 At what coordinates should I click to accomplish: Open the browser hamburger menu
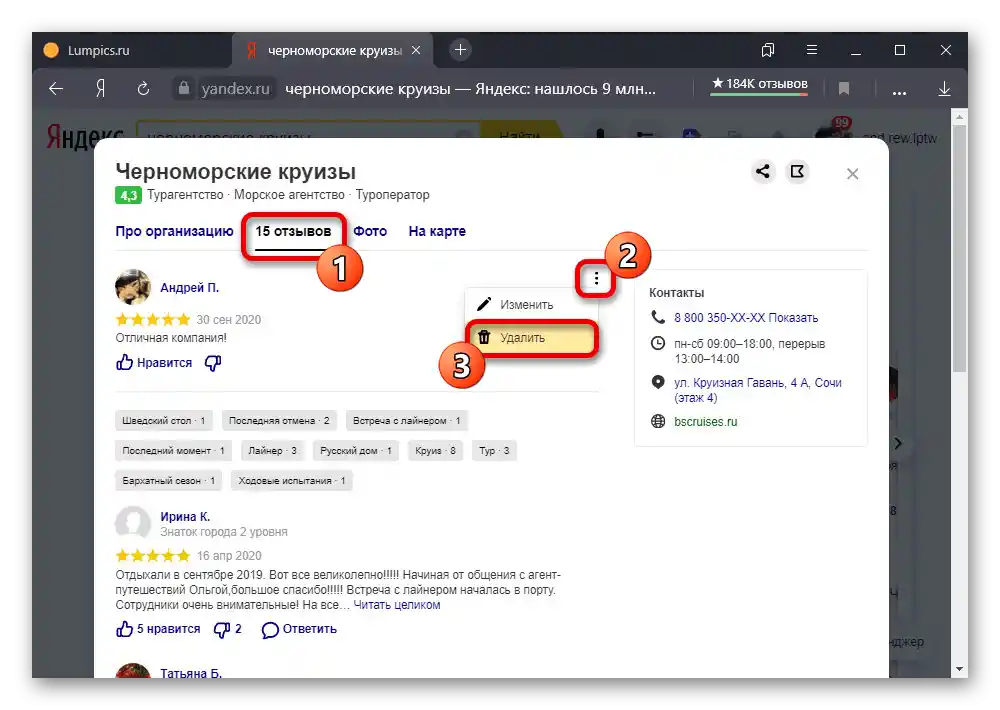pos(812,50)
